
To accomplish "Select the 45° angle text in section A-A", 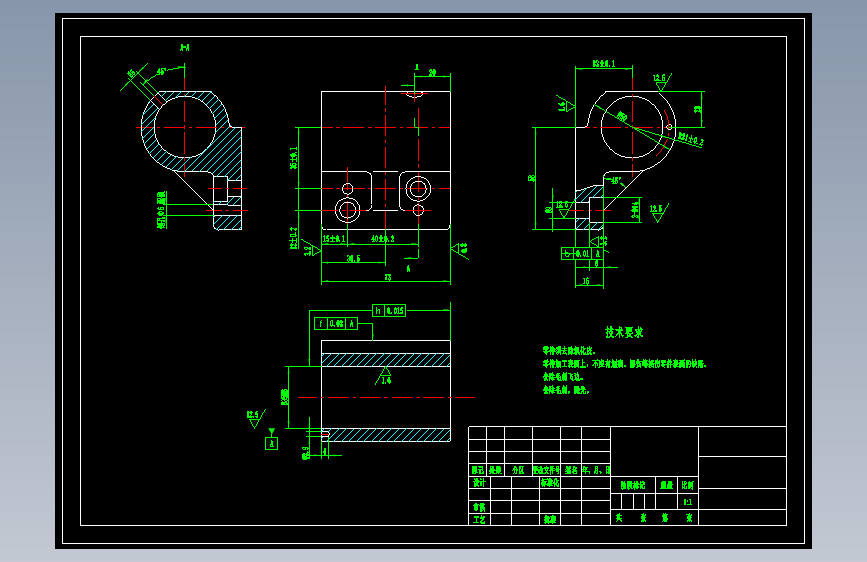I will [x=161, y=71].
